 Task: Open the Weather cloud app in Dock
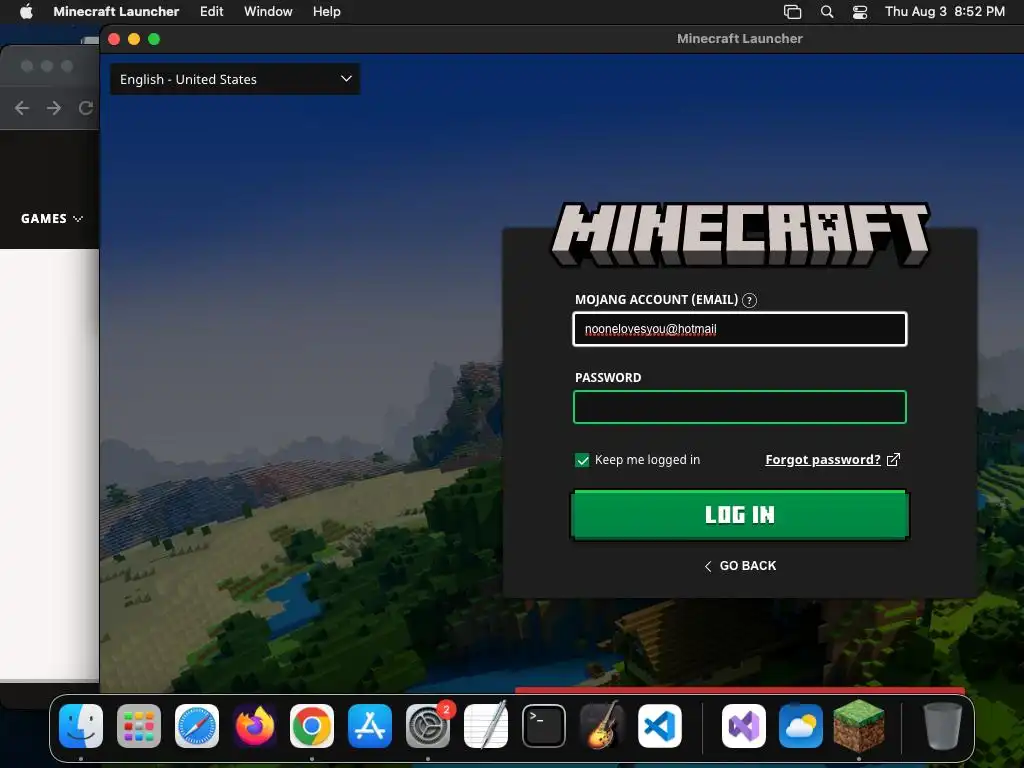click(x=801, y=726)
